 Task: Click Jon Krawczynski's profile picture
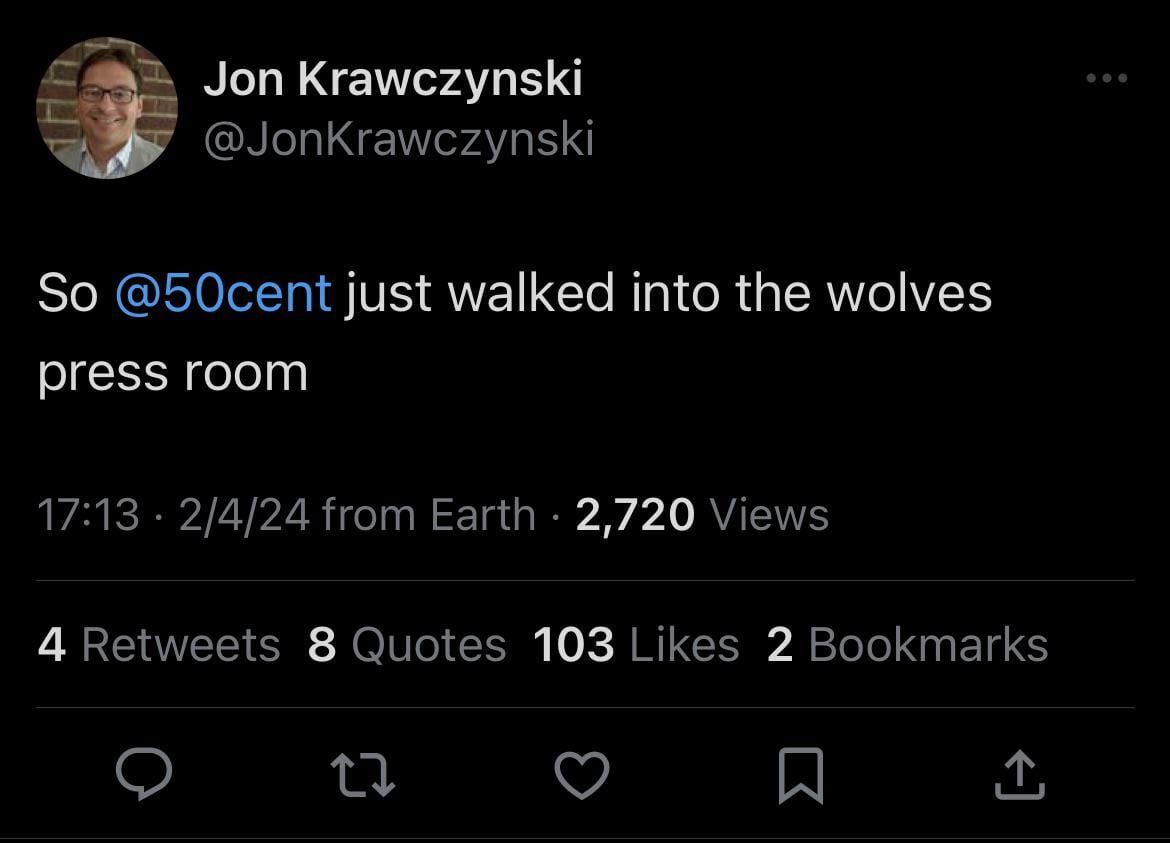(x=107, y=108)
